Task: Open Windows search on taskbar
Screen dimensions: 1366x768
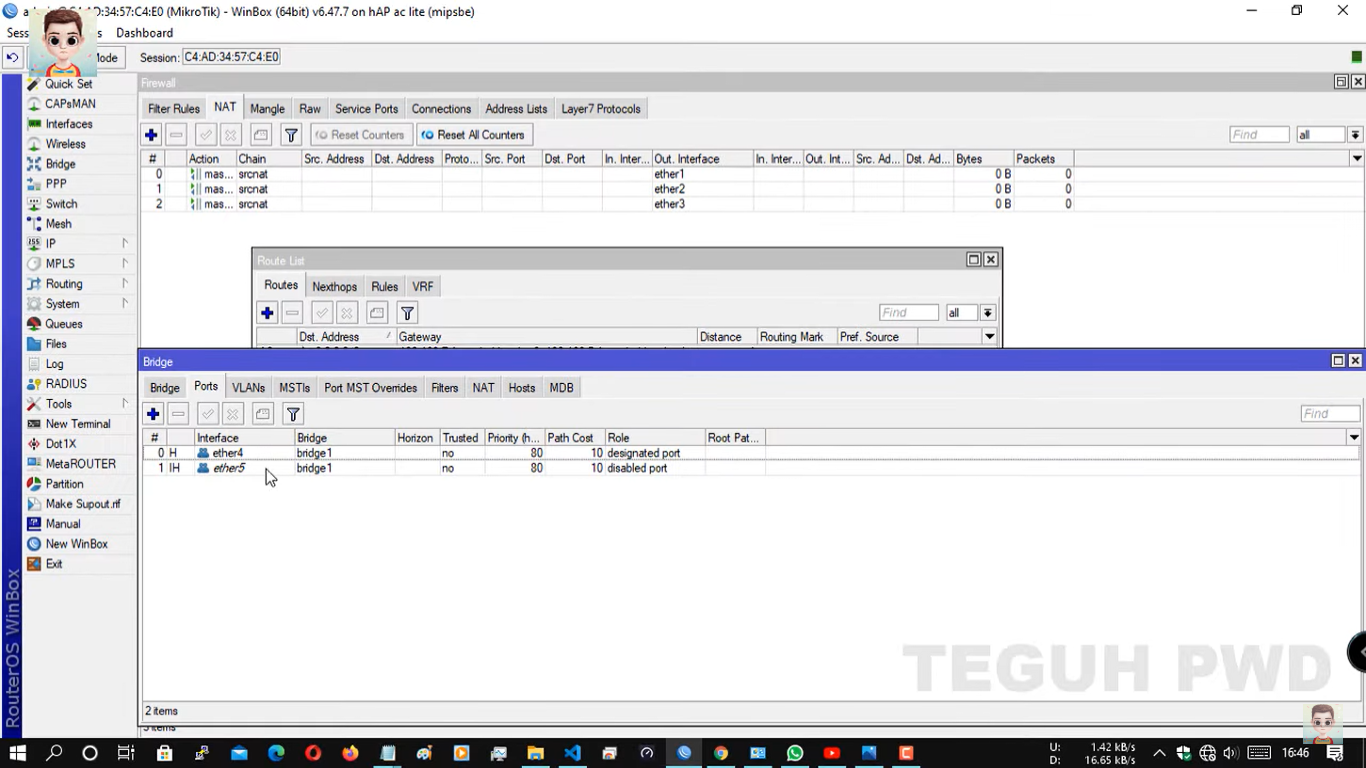Action: (54, 753)
